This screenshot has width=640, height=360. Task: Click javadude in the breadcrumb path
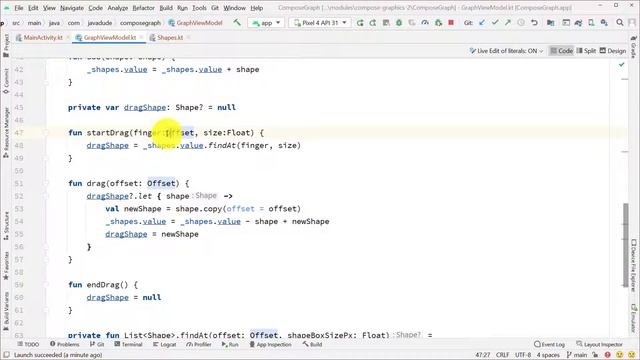pyautogui.click(x=100, y=23)
